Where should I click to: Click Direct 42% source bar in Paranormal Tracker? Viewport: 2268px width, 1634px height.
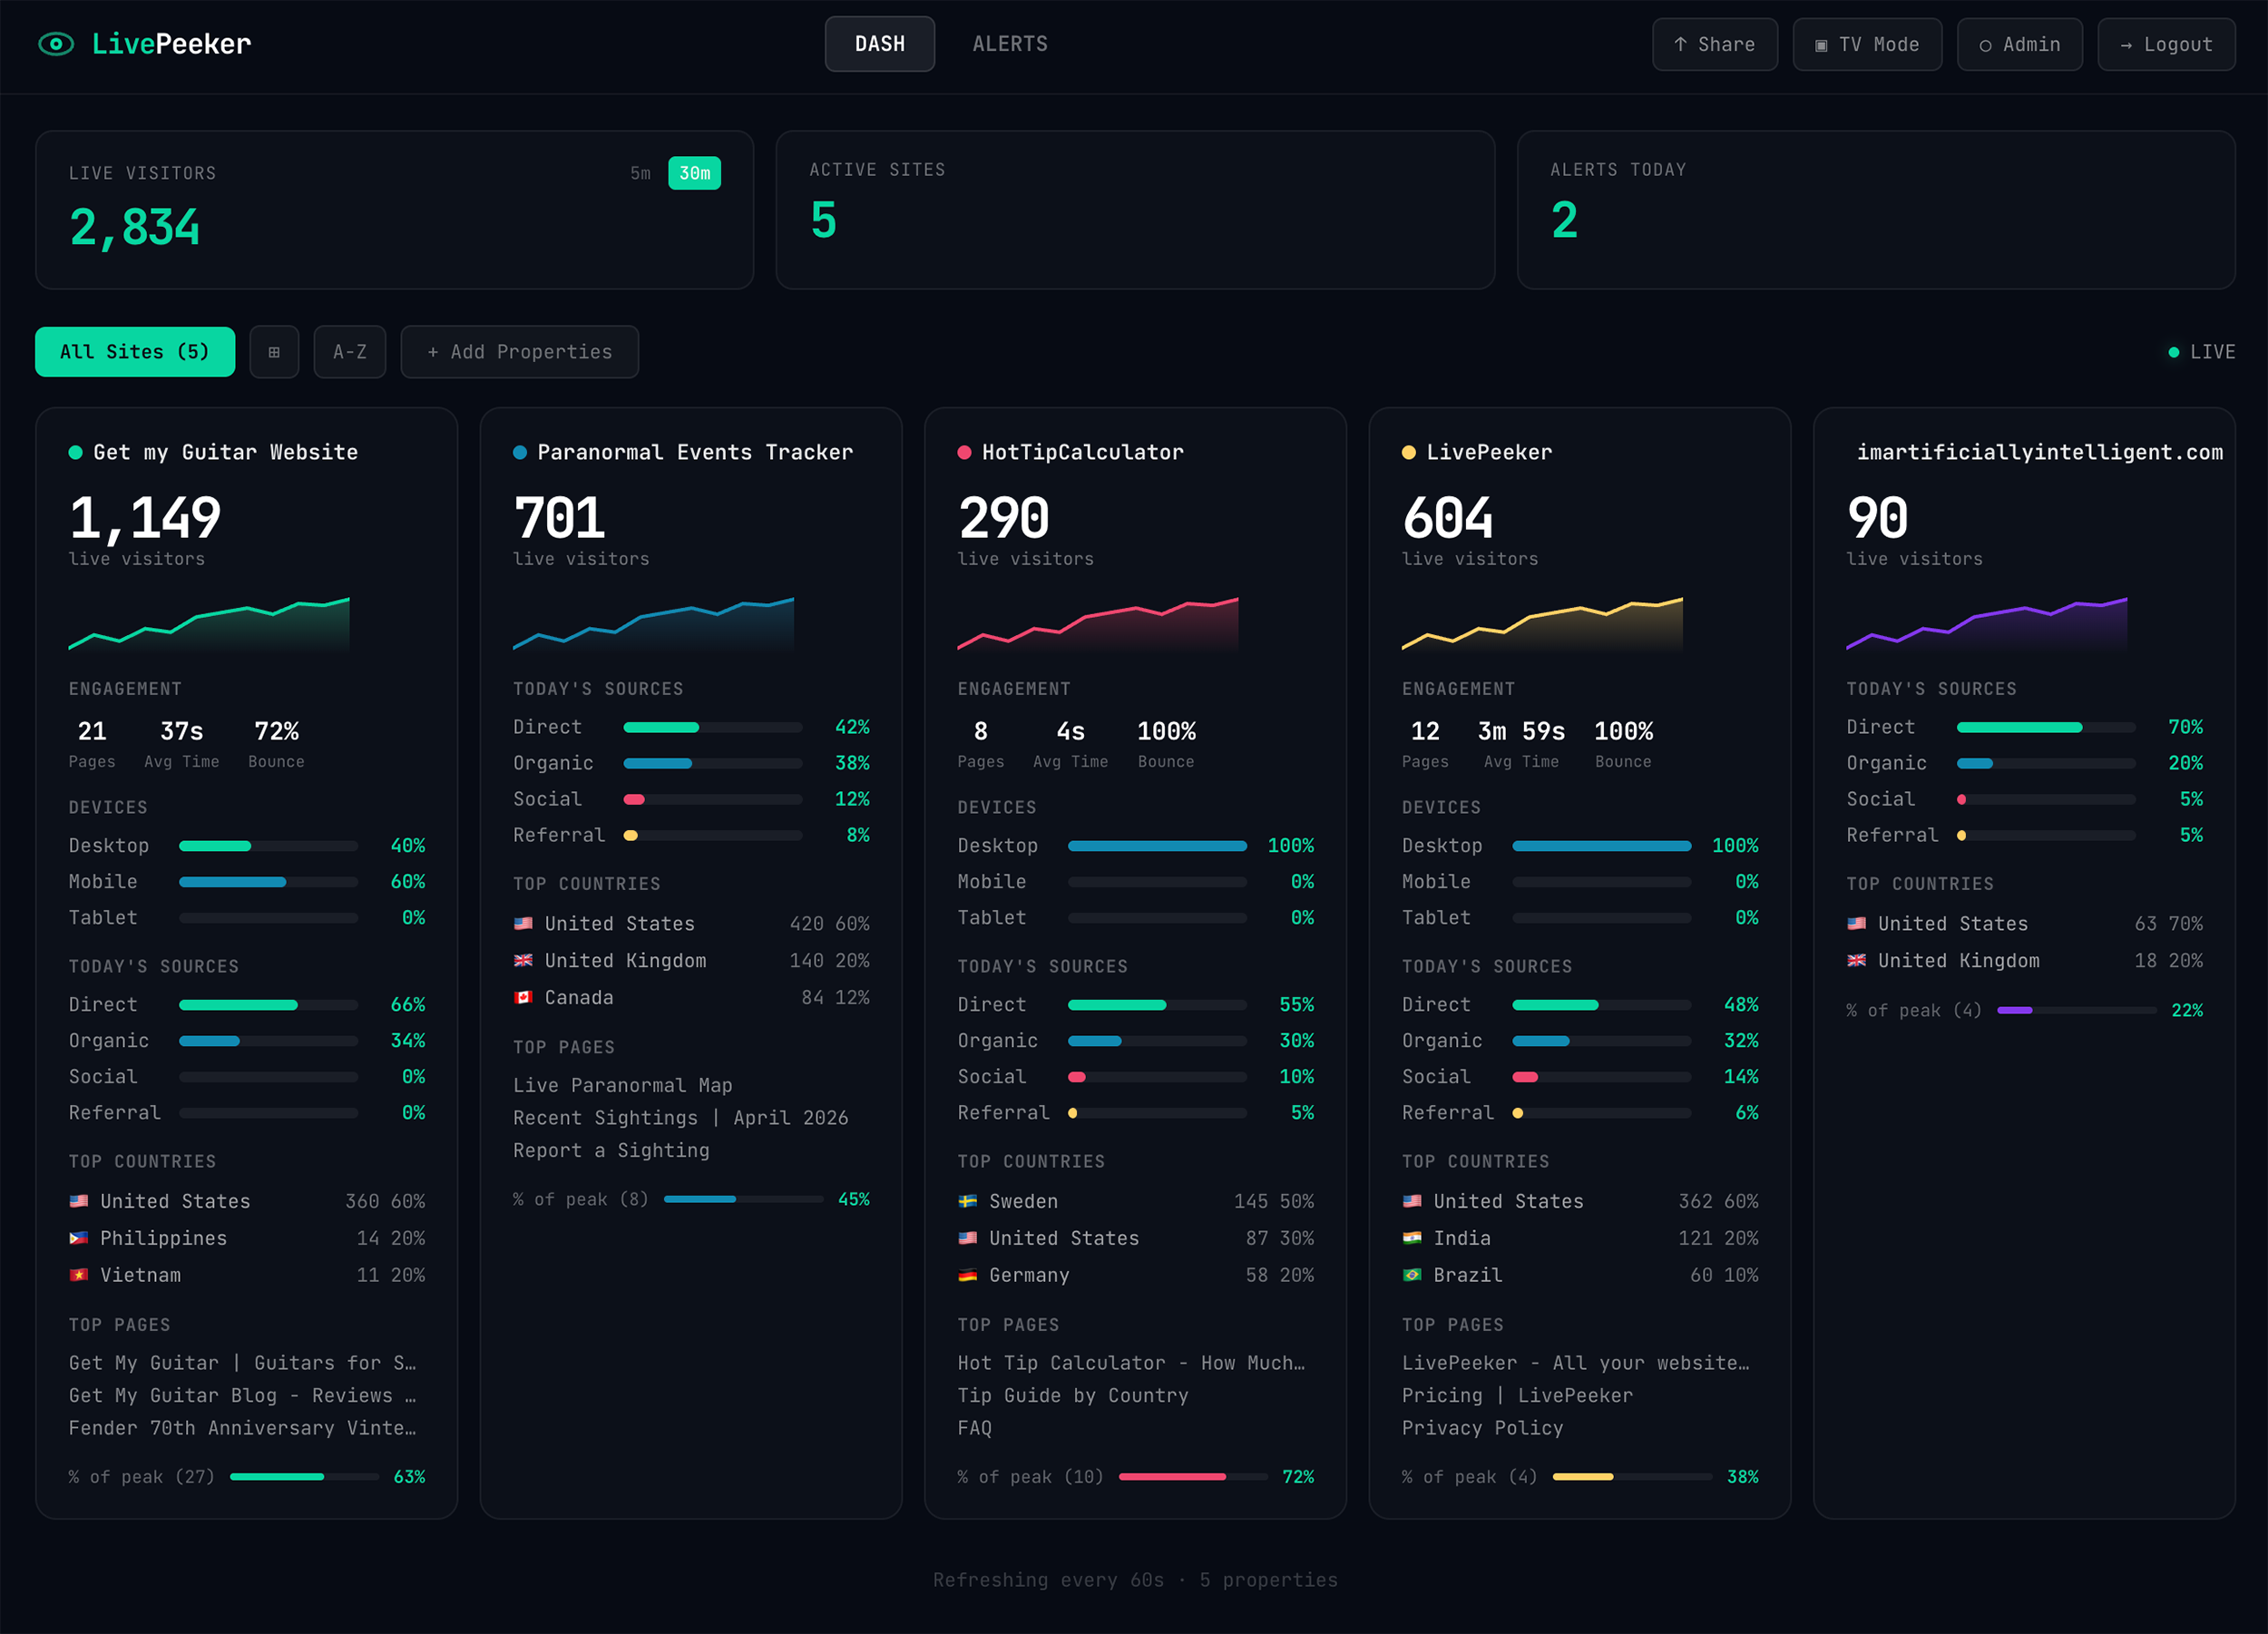click(712, 727)
